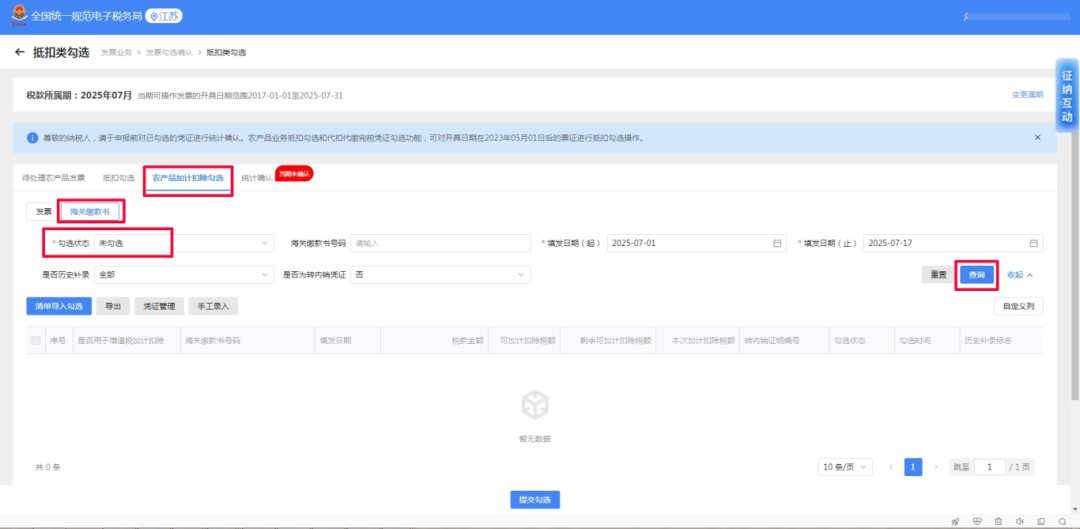Click 变更属期 link
The image size is (1080, 529).
click(1027, 95)
